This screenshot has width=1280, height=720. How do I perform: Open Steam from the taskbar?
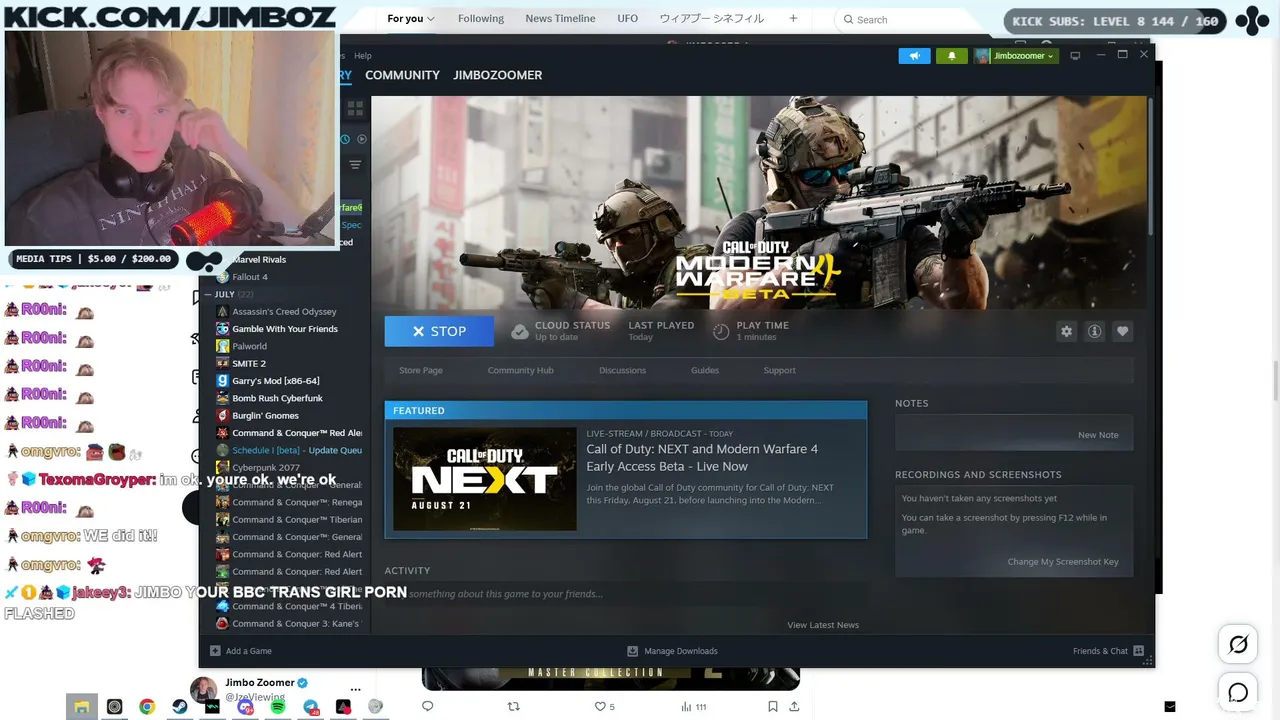(x=180, y=707)
